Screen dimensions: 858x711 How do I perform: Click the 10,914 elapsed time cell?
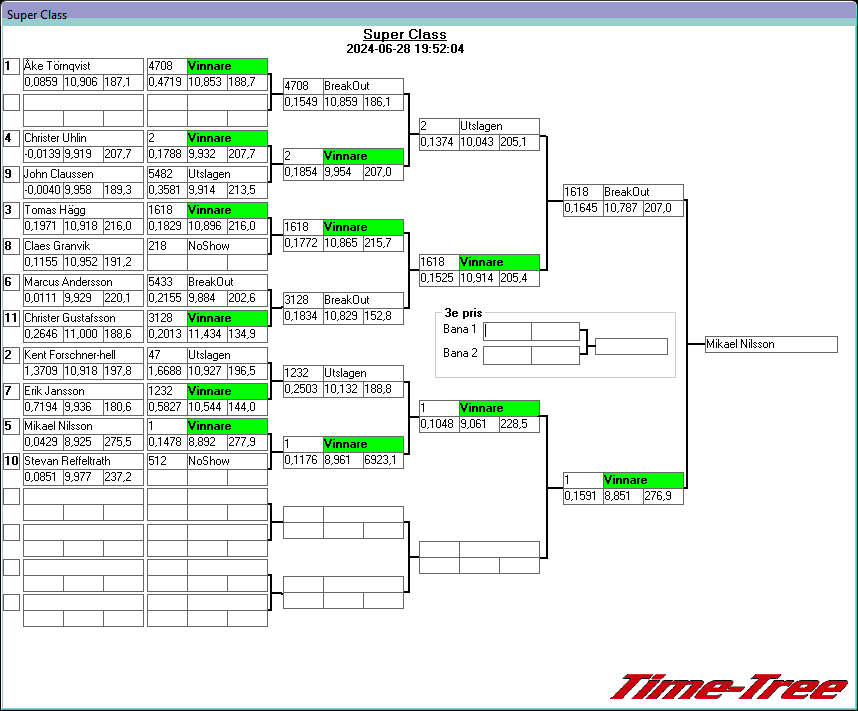click(x=479, y=278)
